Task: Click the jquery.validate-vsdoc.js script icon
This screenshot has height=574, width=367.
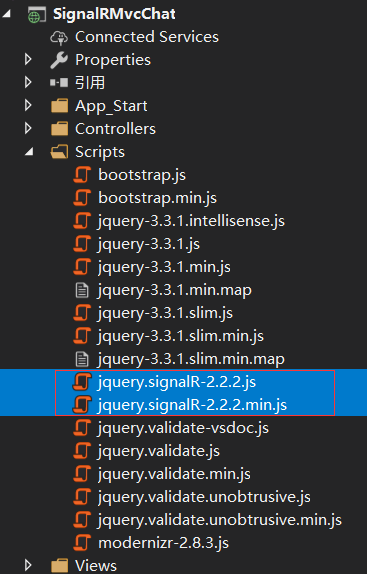Action: point(82,428)
